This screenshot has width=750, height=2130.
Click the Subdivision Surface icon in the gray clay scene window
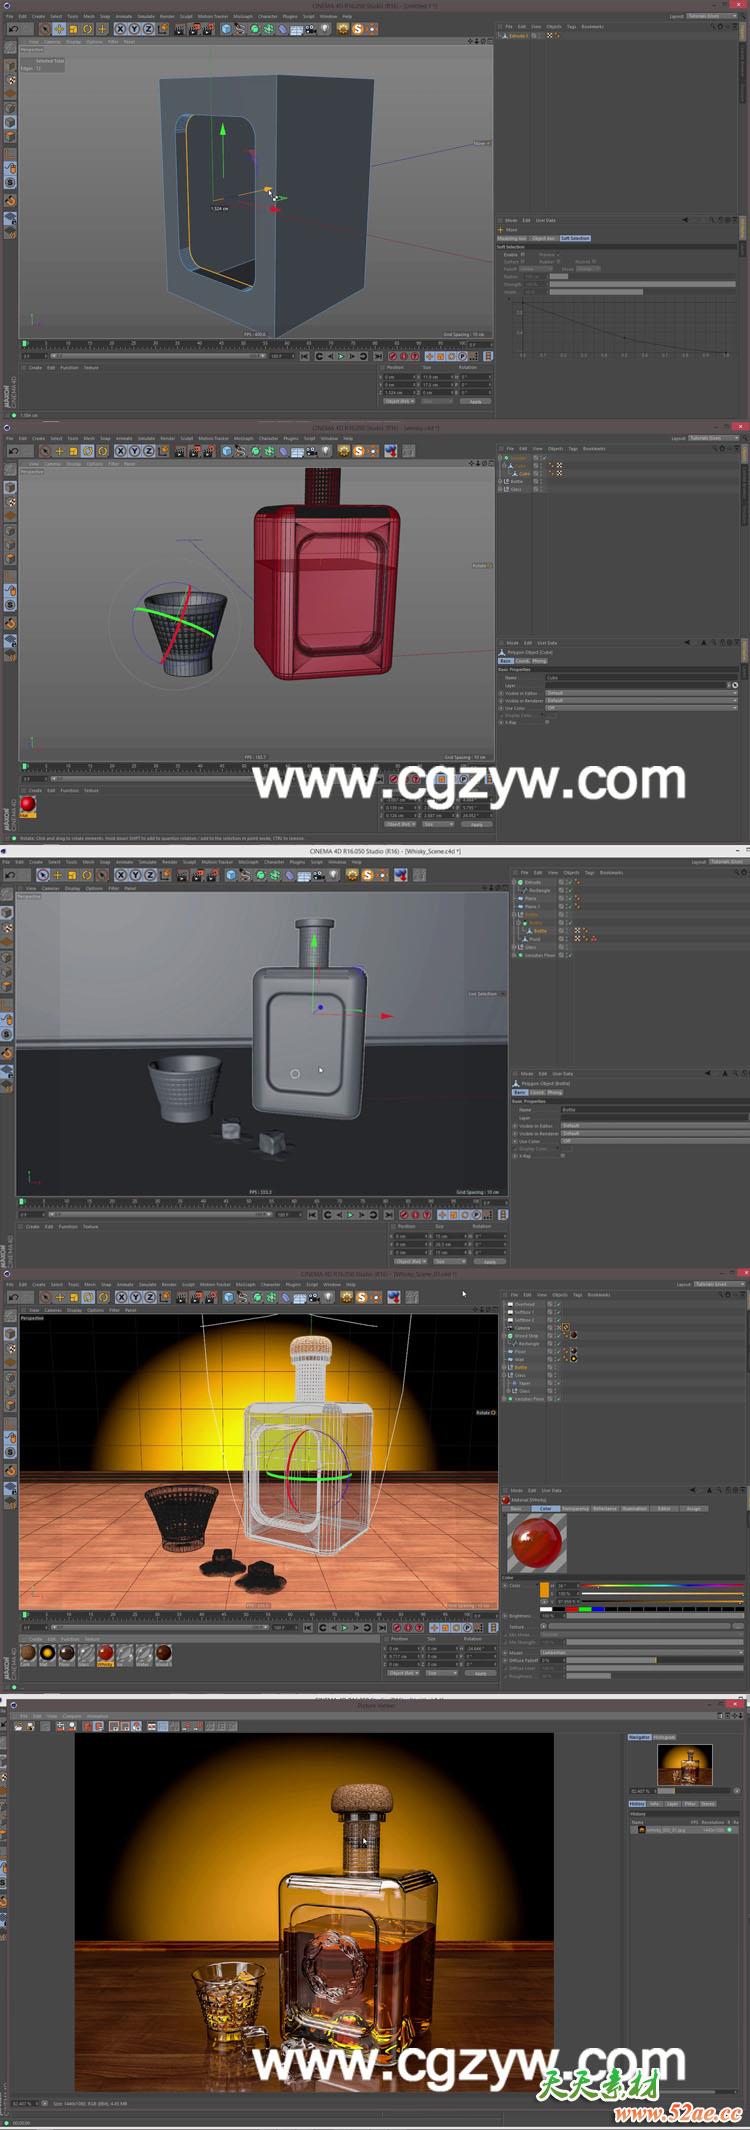[260, 874]
